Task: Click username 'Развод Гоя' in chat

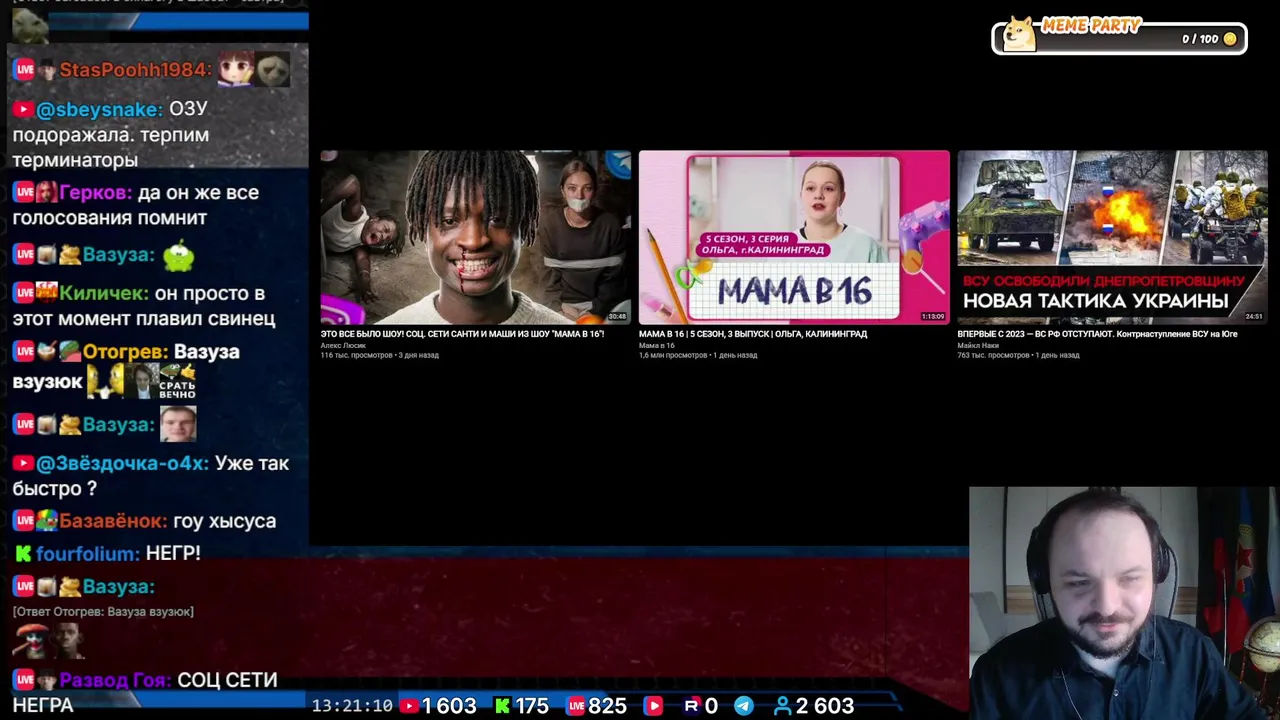Action: pos(115,680)
